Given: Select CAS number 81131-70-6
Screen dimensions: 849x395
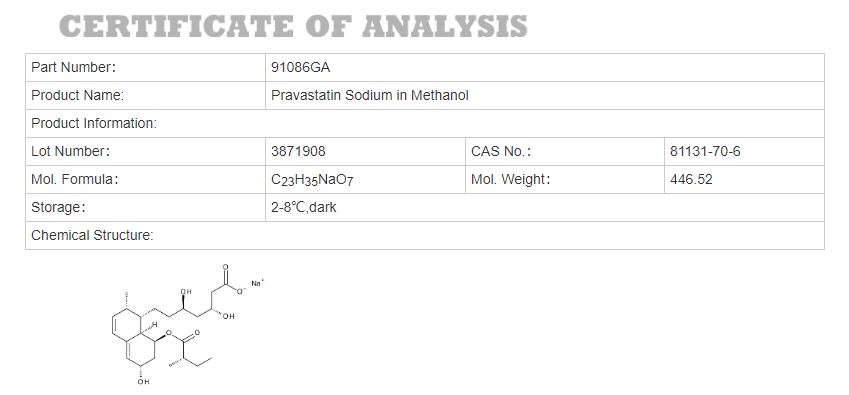Looking at the screenshot, I should 705,152.
